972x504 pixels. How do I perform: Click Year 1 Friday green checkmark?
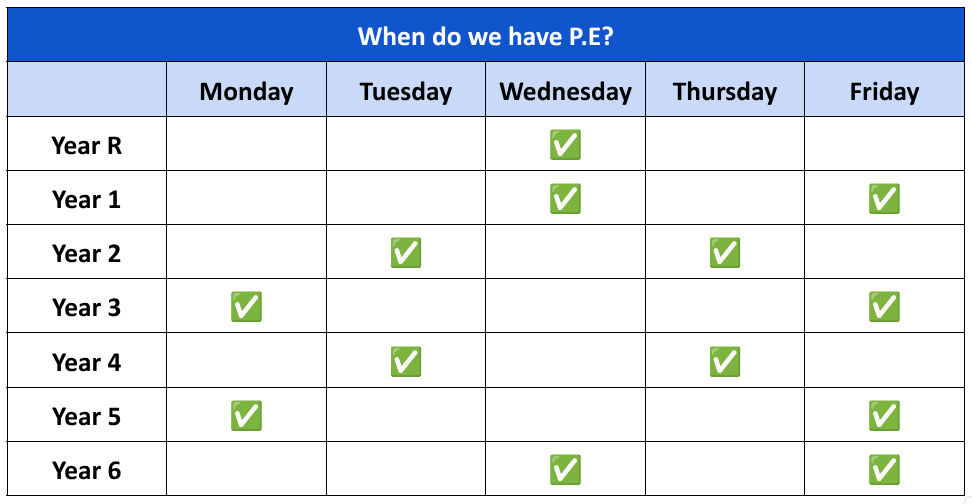point(884,198)
